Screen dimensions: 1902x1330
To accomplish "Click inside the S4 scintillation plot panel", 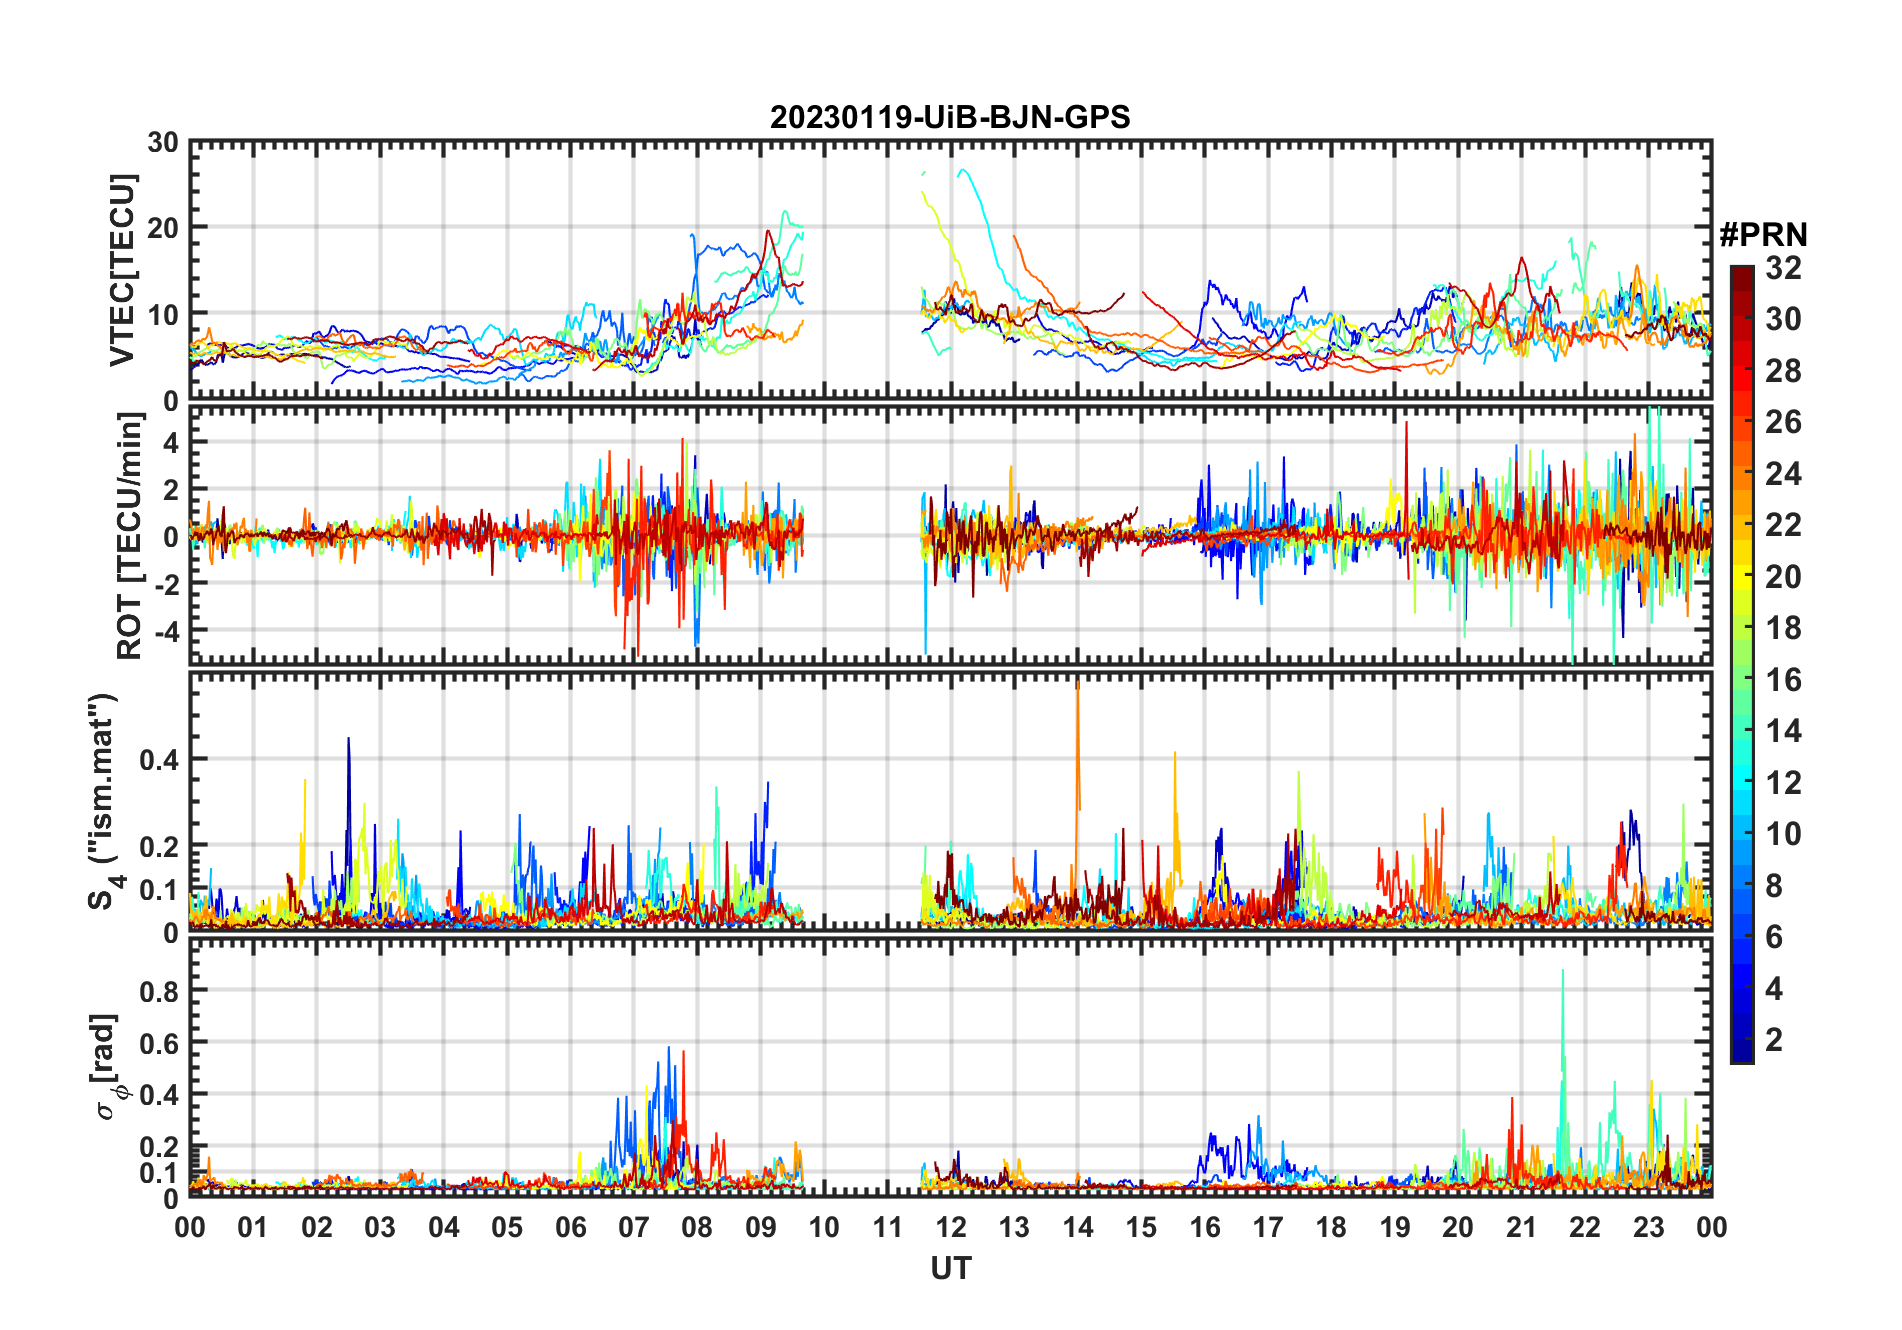I will click(951, 801).
